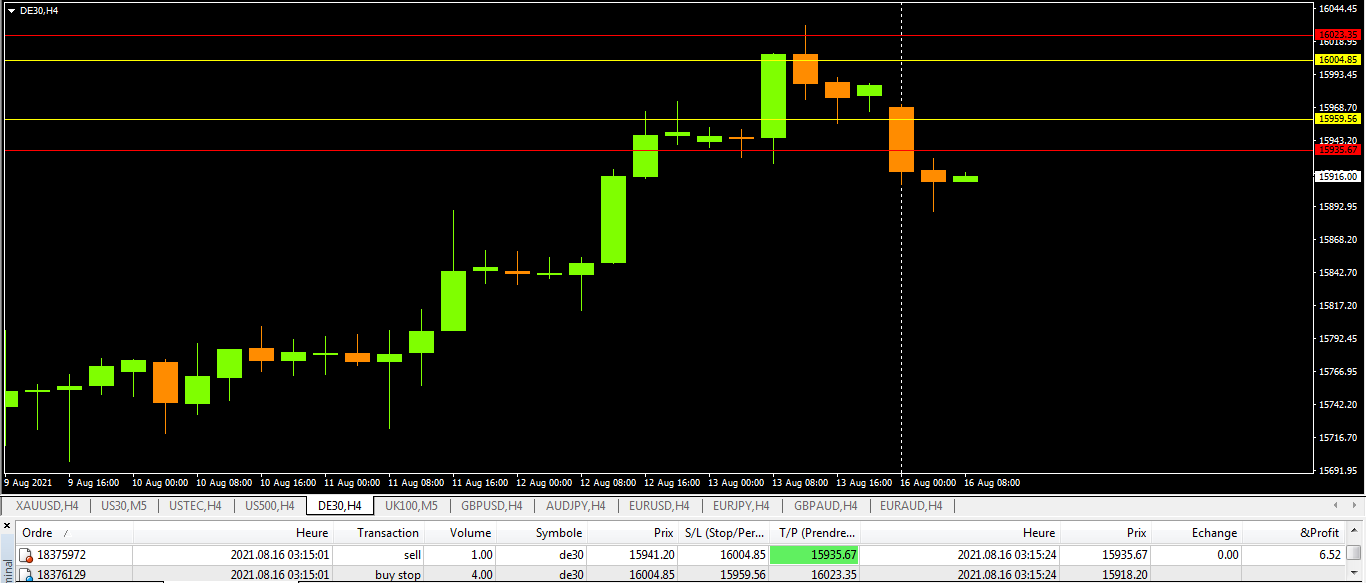Open the EURAUD,H4 chart tab

911,506
